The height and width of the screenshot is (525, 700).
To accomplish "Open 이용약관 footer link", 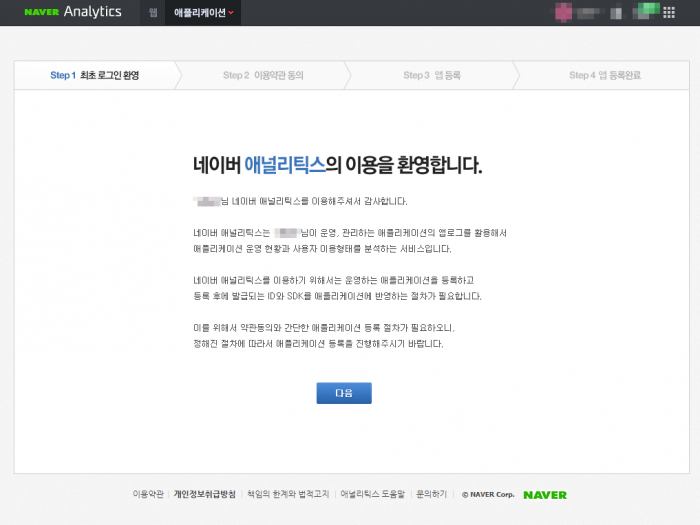I will click(x=148, y=494).
